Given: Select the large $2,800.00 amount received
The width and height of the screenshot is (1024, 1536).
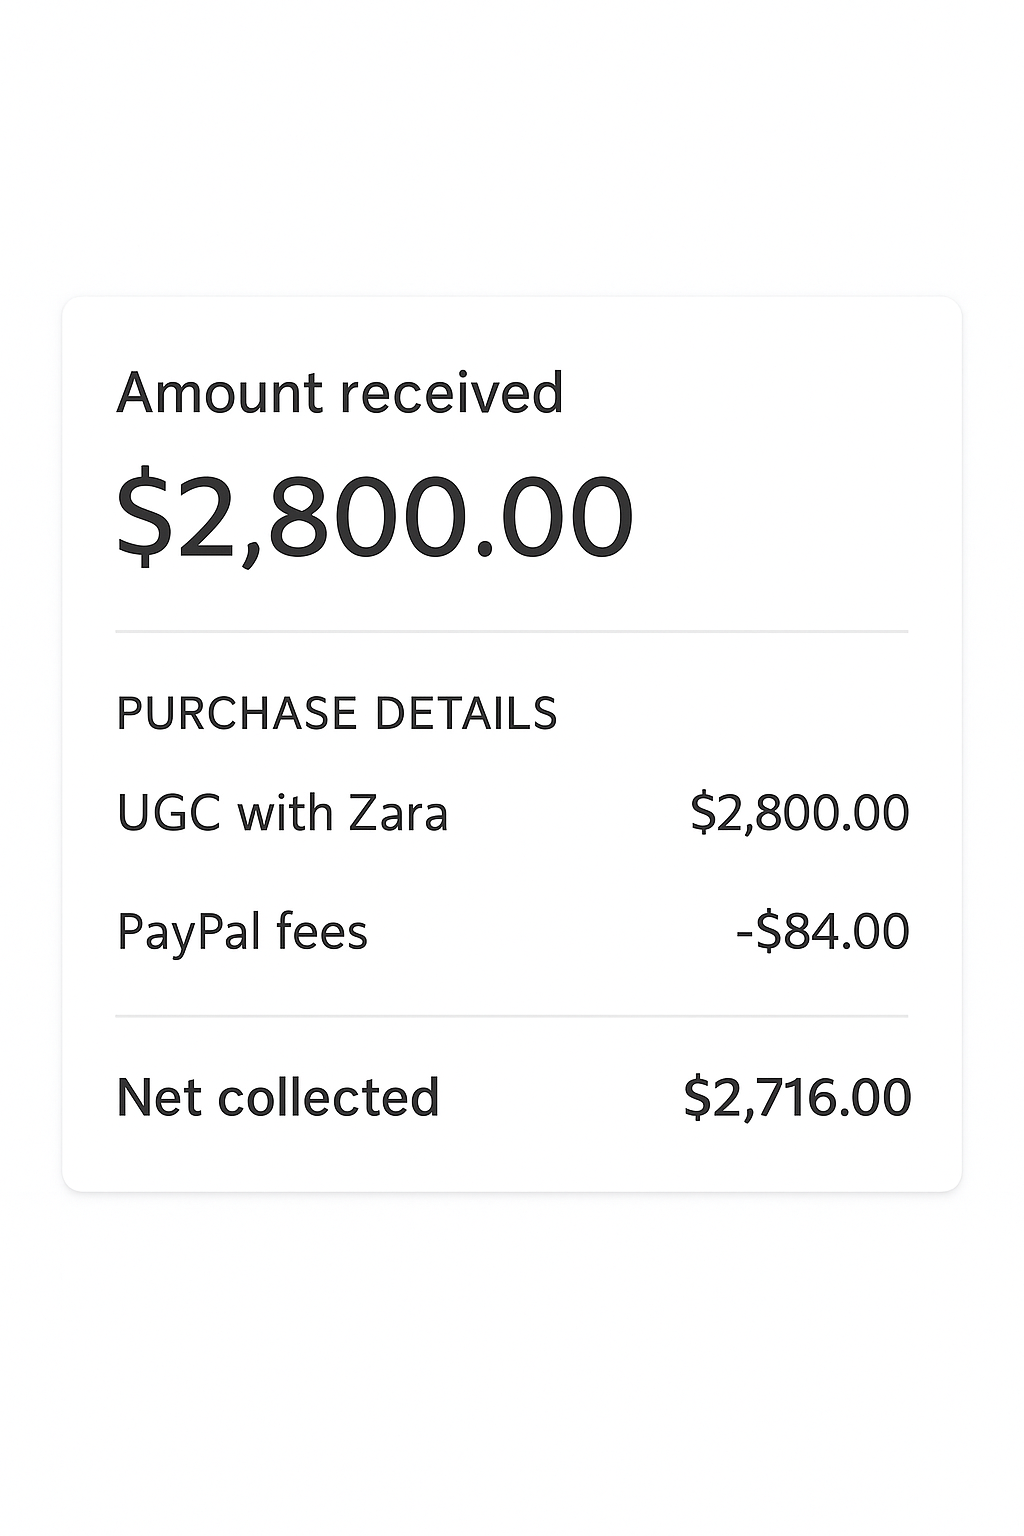Looking at the screenshot, I should (375, 517).
